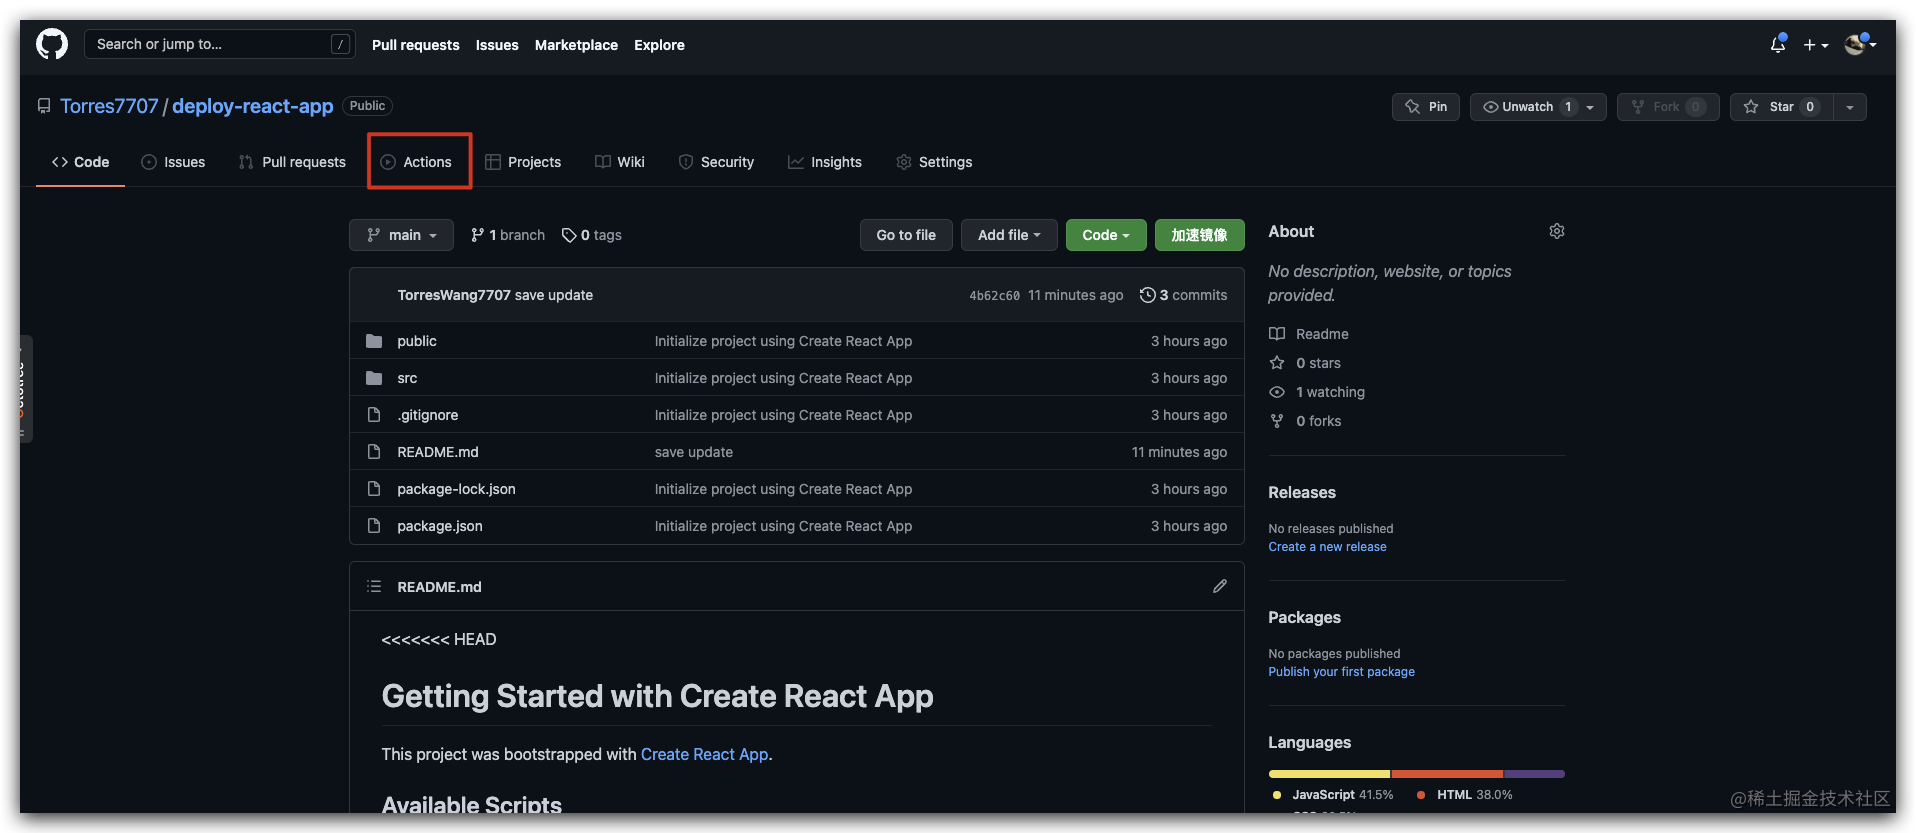Image resolution: width=1916 pixels, height=833 pixels.
Task: Click the public folder icon
Action: pyautogui.click(x=374, y=341)
